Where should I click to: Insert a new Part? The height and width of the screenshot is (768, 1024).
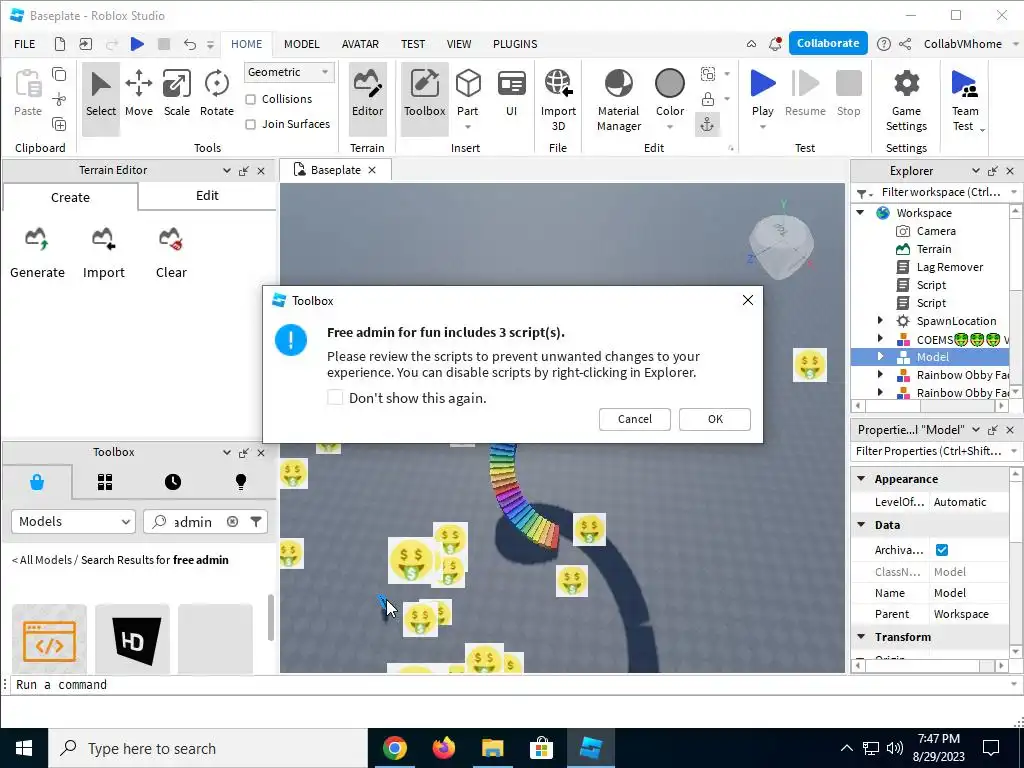(468, 93)
